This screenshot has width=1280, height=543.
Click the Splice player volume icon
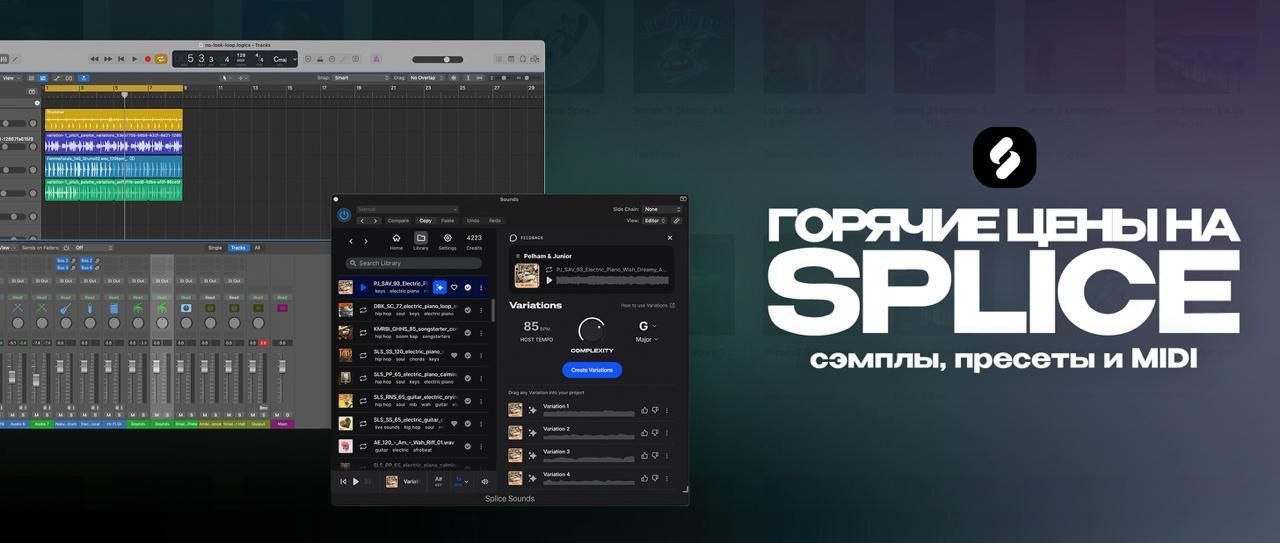pos(485,482)
